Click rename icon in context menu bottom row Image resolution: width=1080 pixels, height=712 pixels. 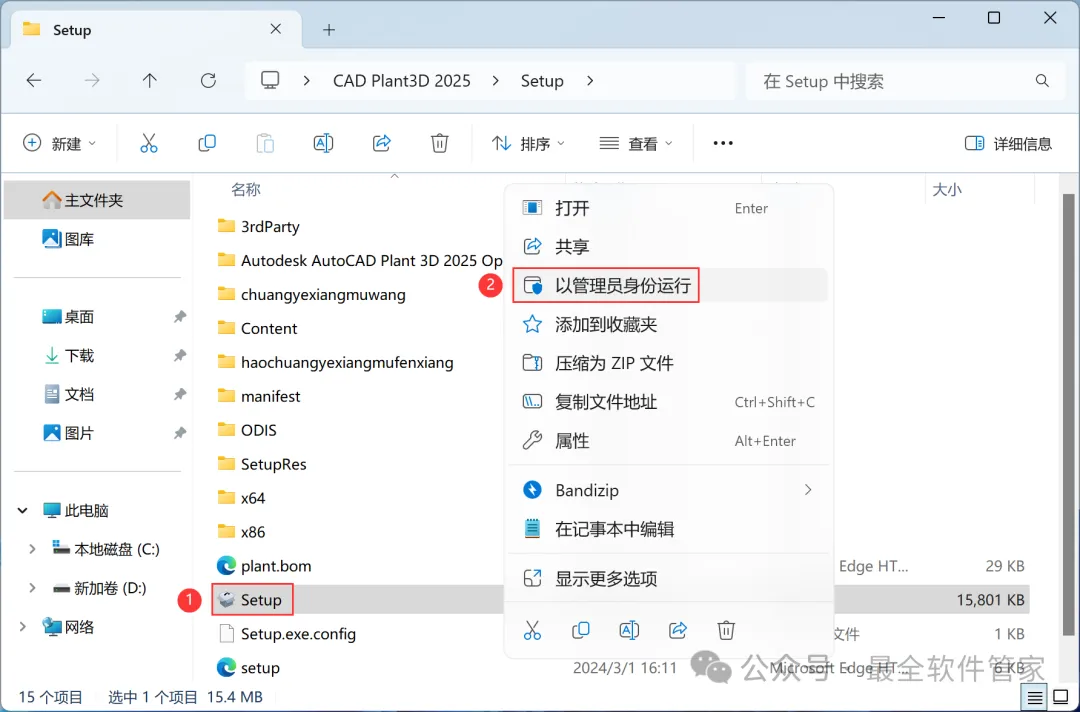[629, 630]
